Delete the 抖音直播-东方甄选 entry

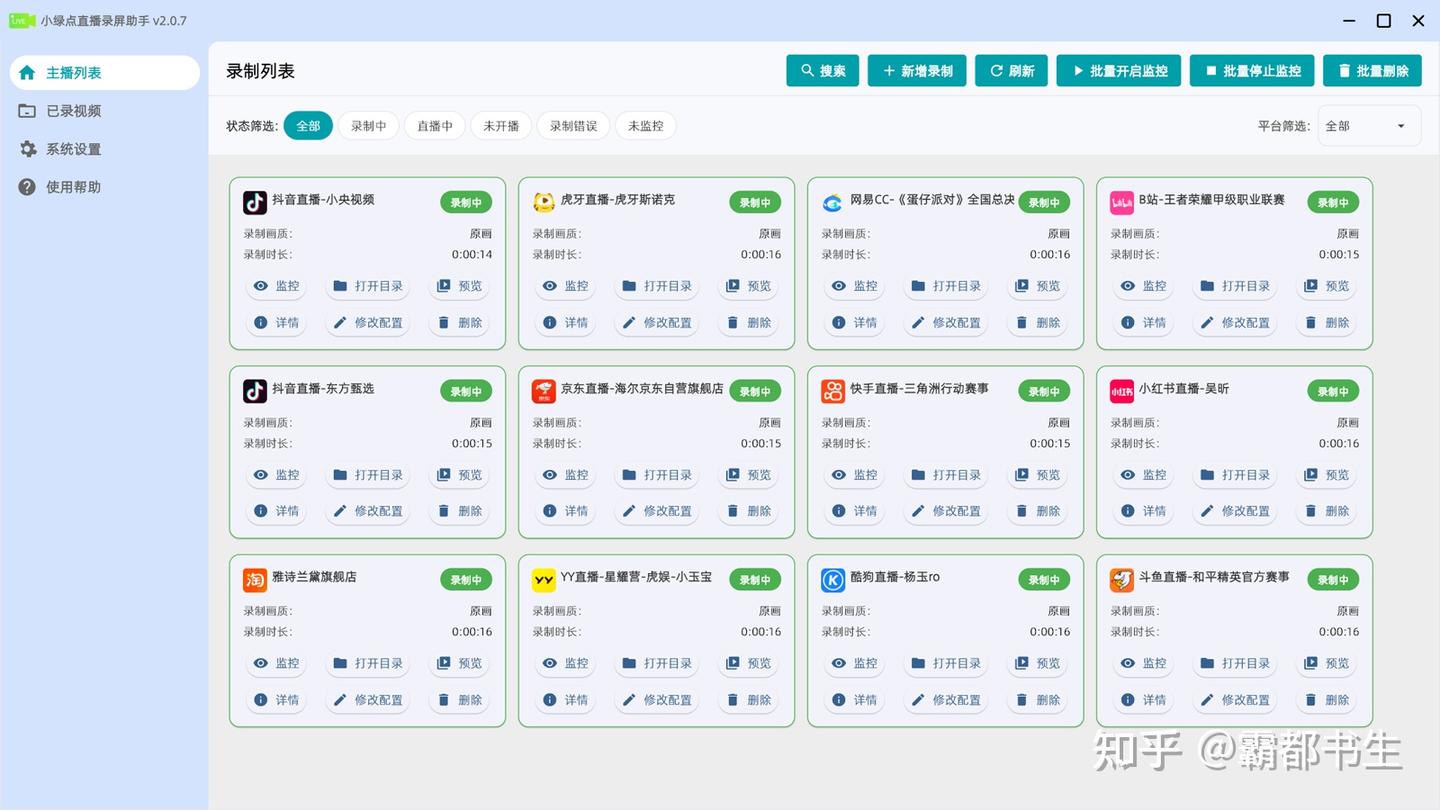coord(460,511)
